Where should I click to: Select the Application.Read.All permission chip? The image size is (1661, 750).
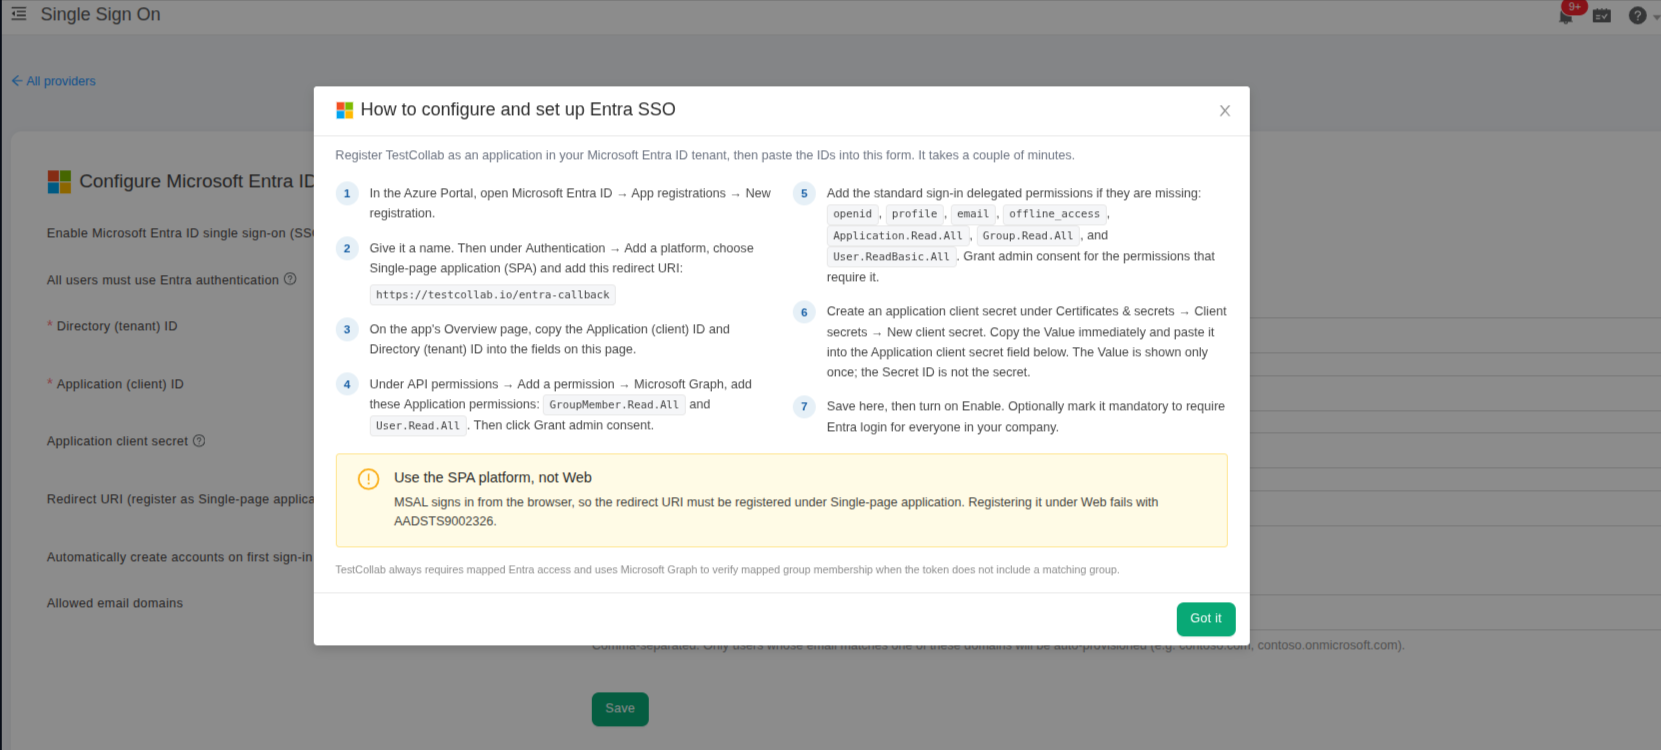pos(898,236)
